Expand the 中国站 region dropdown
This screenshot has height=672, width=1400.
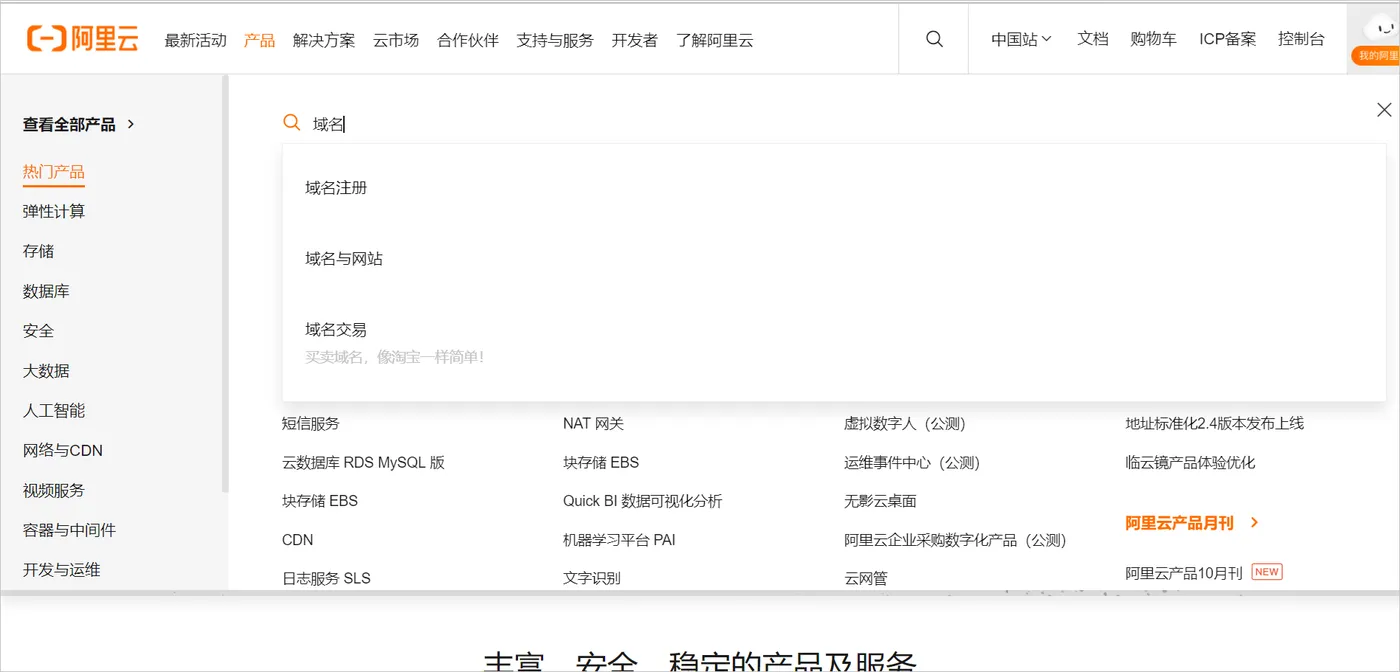1021,39
